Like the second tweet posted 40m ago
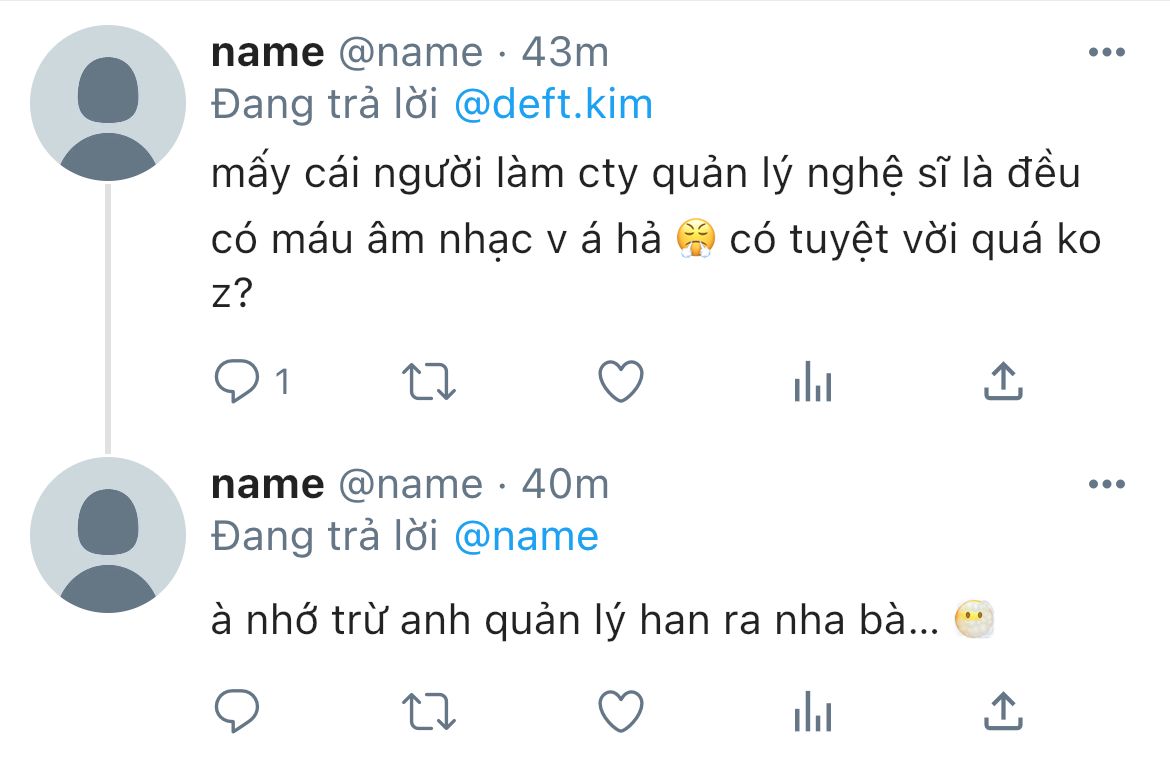Image resolution: width=1170 pixels, height=760 pixels. coord(621,711)
